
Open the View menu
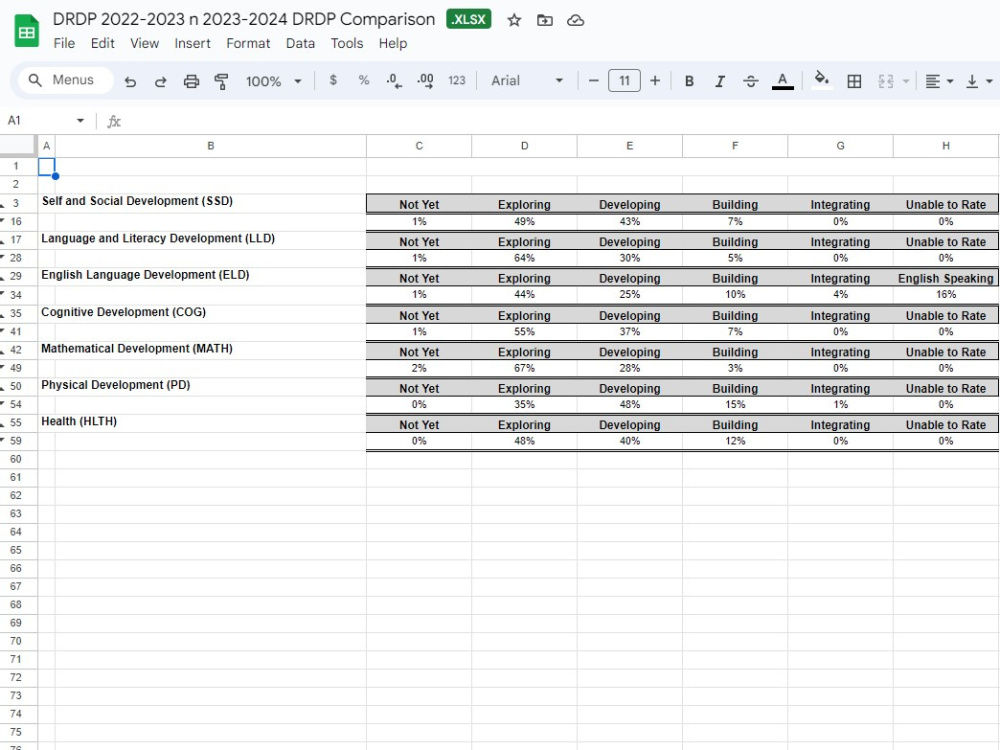click(x=145, y=43)
